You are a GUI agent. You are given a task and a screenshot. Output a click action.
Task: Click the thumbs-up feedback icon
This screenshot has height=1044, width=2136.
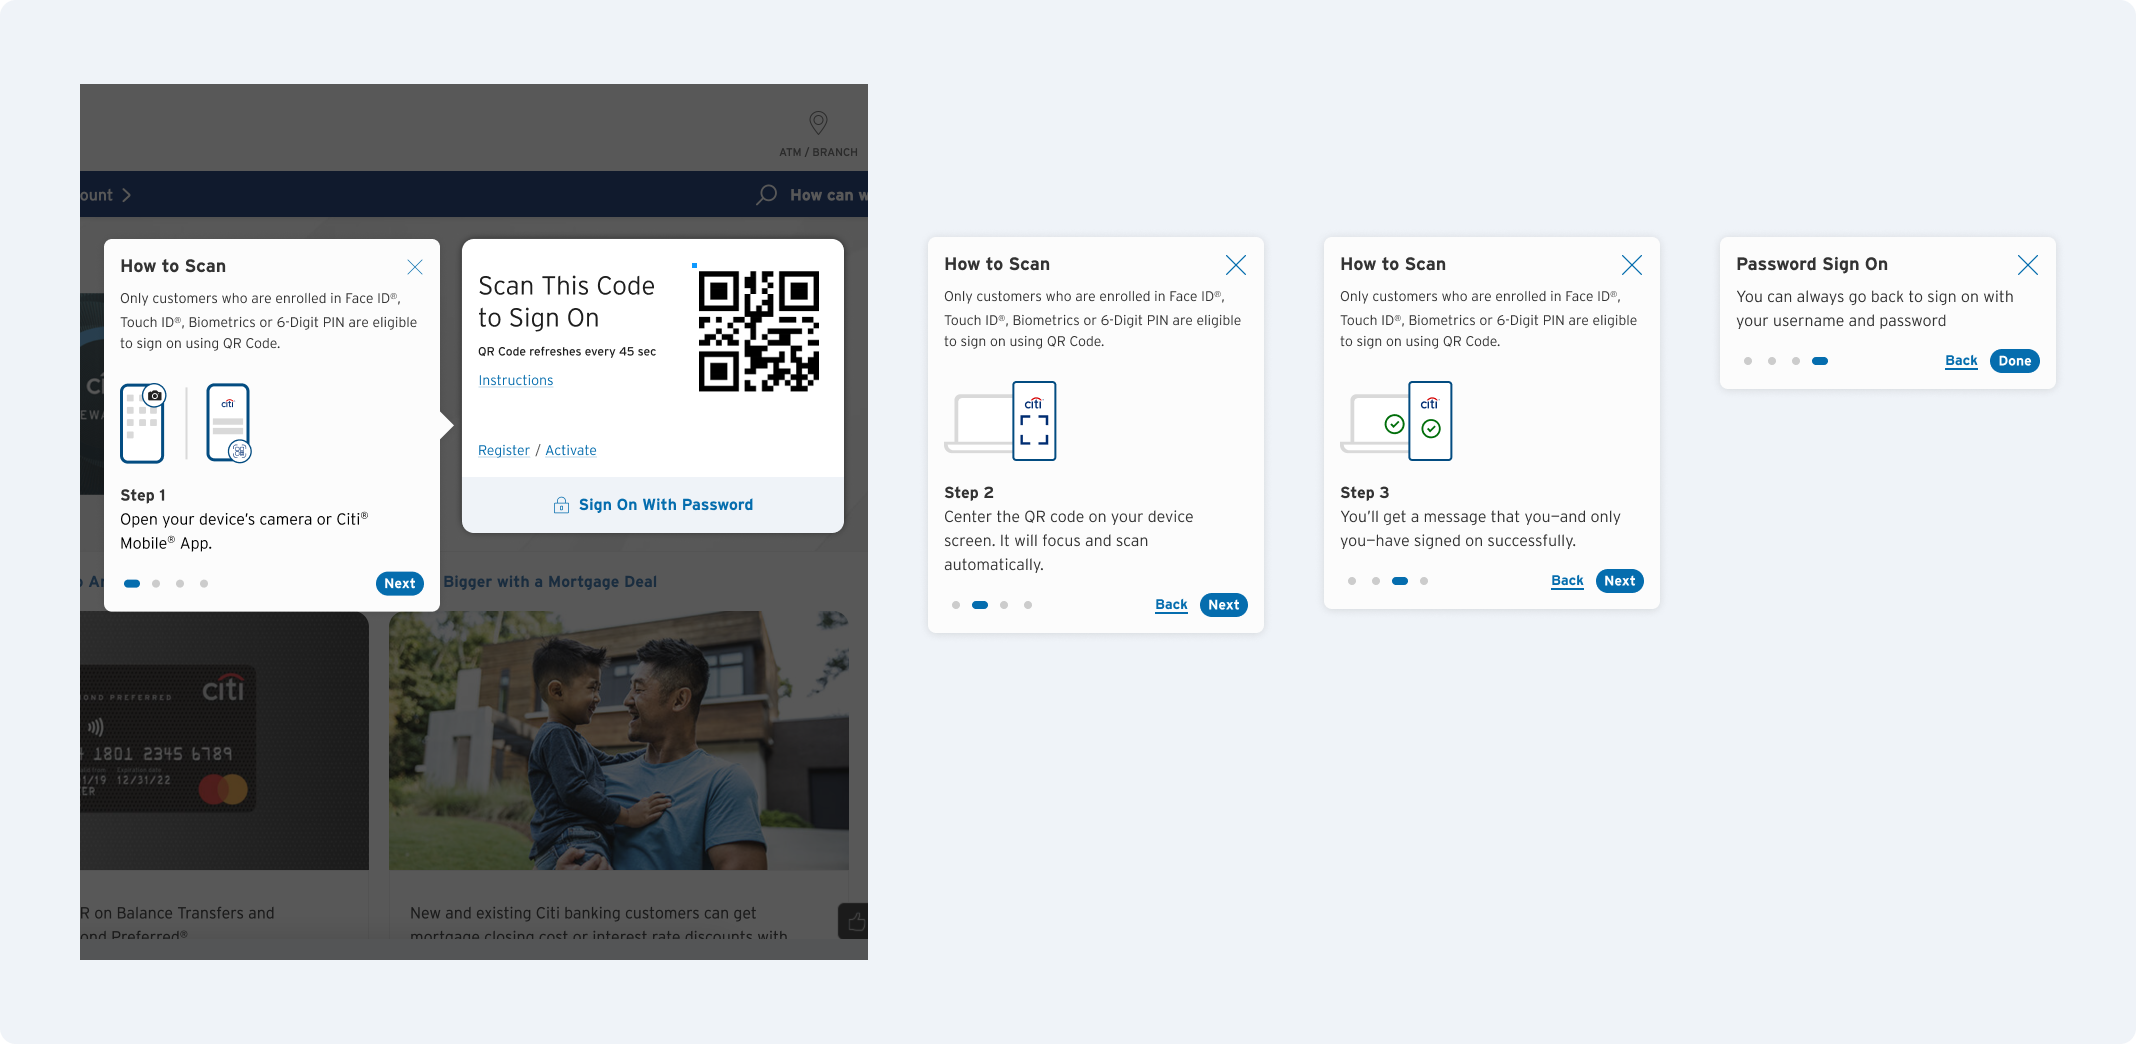(856, 922)
